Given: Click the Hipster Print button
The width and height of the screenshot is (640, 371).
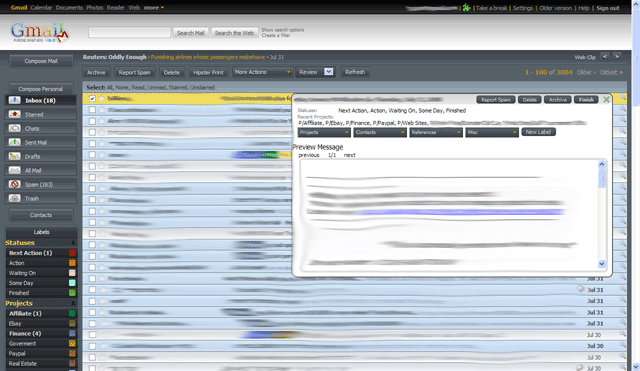Looking at the screenshot, I should pos(208,72).
